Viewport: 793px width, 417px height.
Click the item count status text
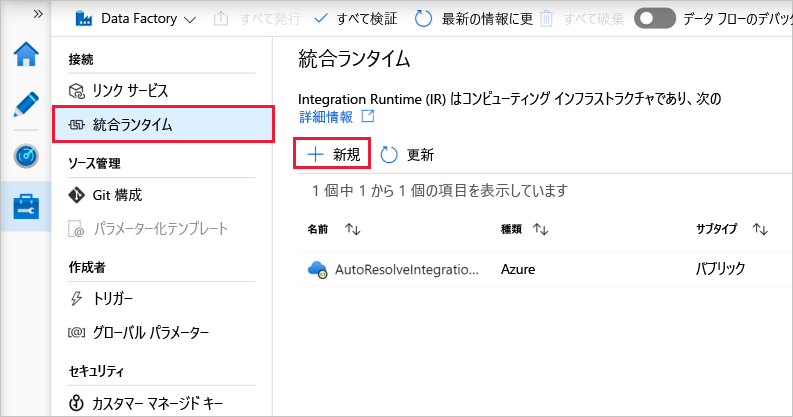pos(439,191)
